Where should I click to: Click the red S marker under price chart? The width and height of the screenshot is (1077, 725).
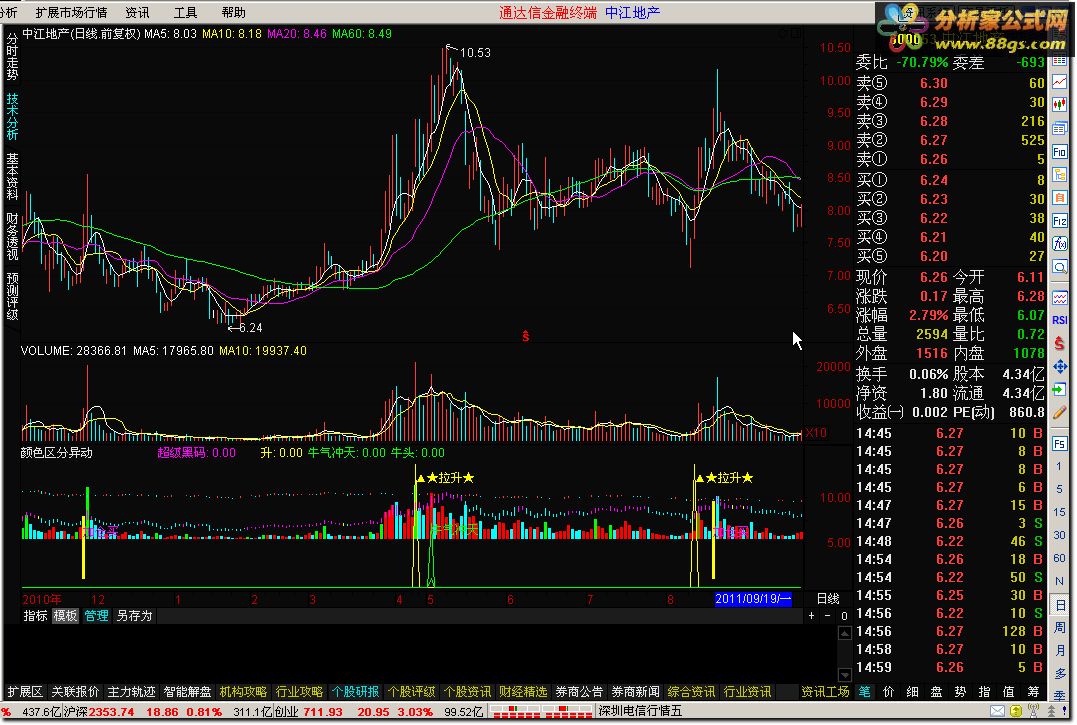click(525, 336)
